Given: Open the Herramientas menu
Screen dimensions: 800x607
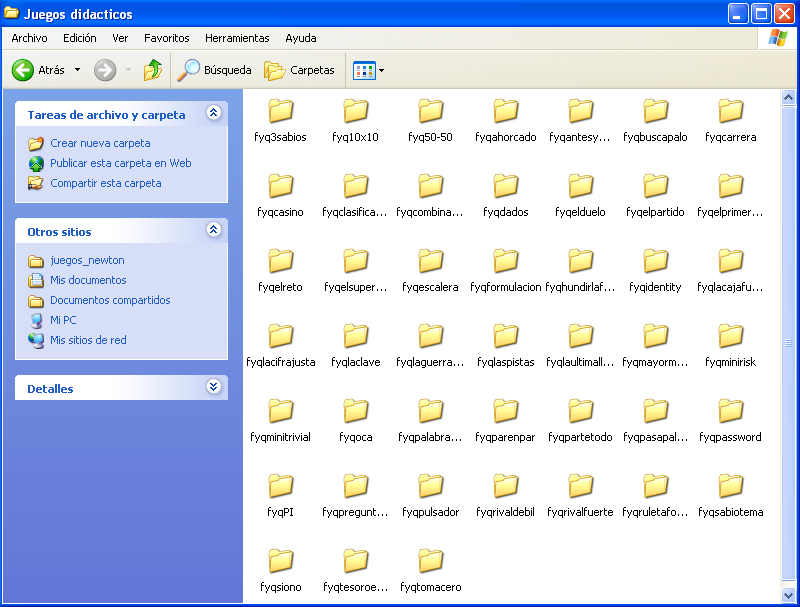Looking at the screenshot, I should click(237, 38).
